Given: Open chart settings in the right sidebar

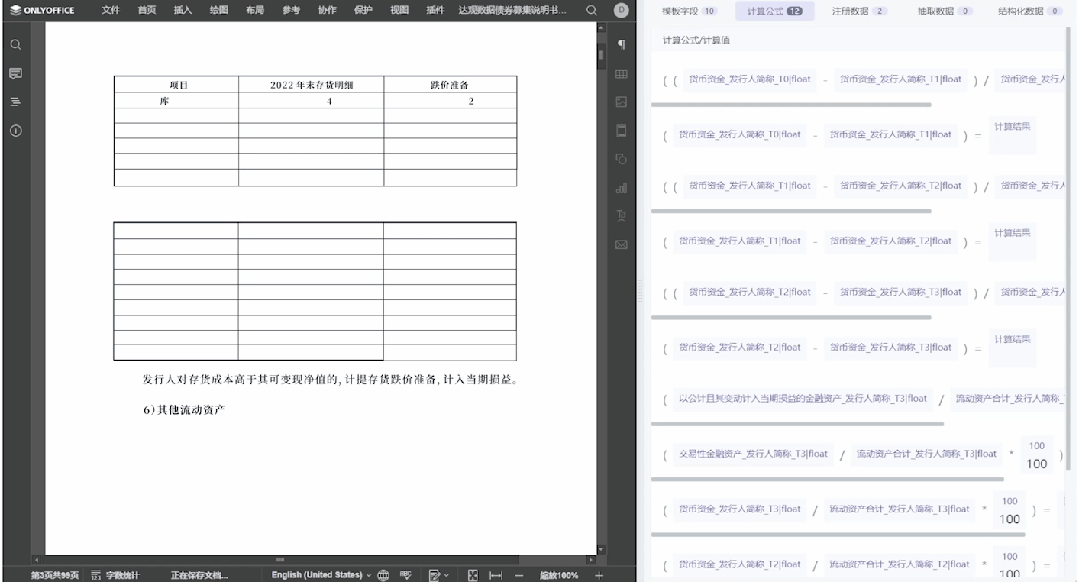Looking at the screenshot, I should tap(621, 188).
